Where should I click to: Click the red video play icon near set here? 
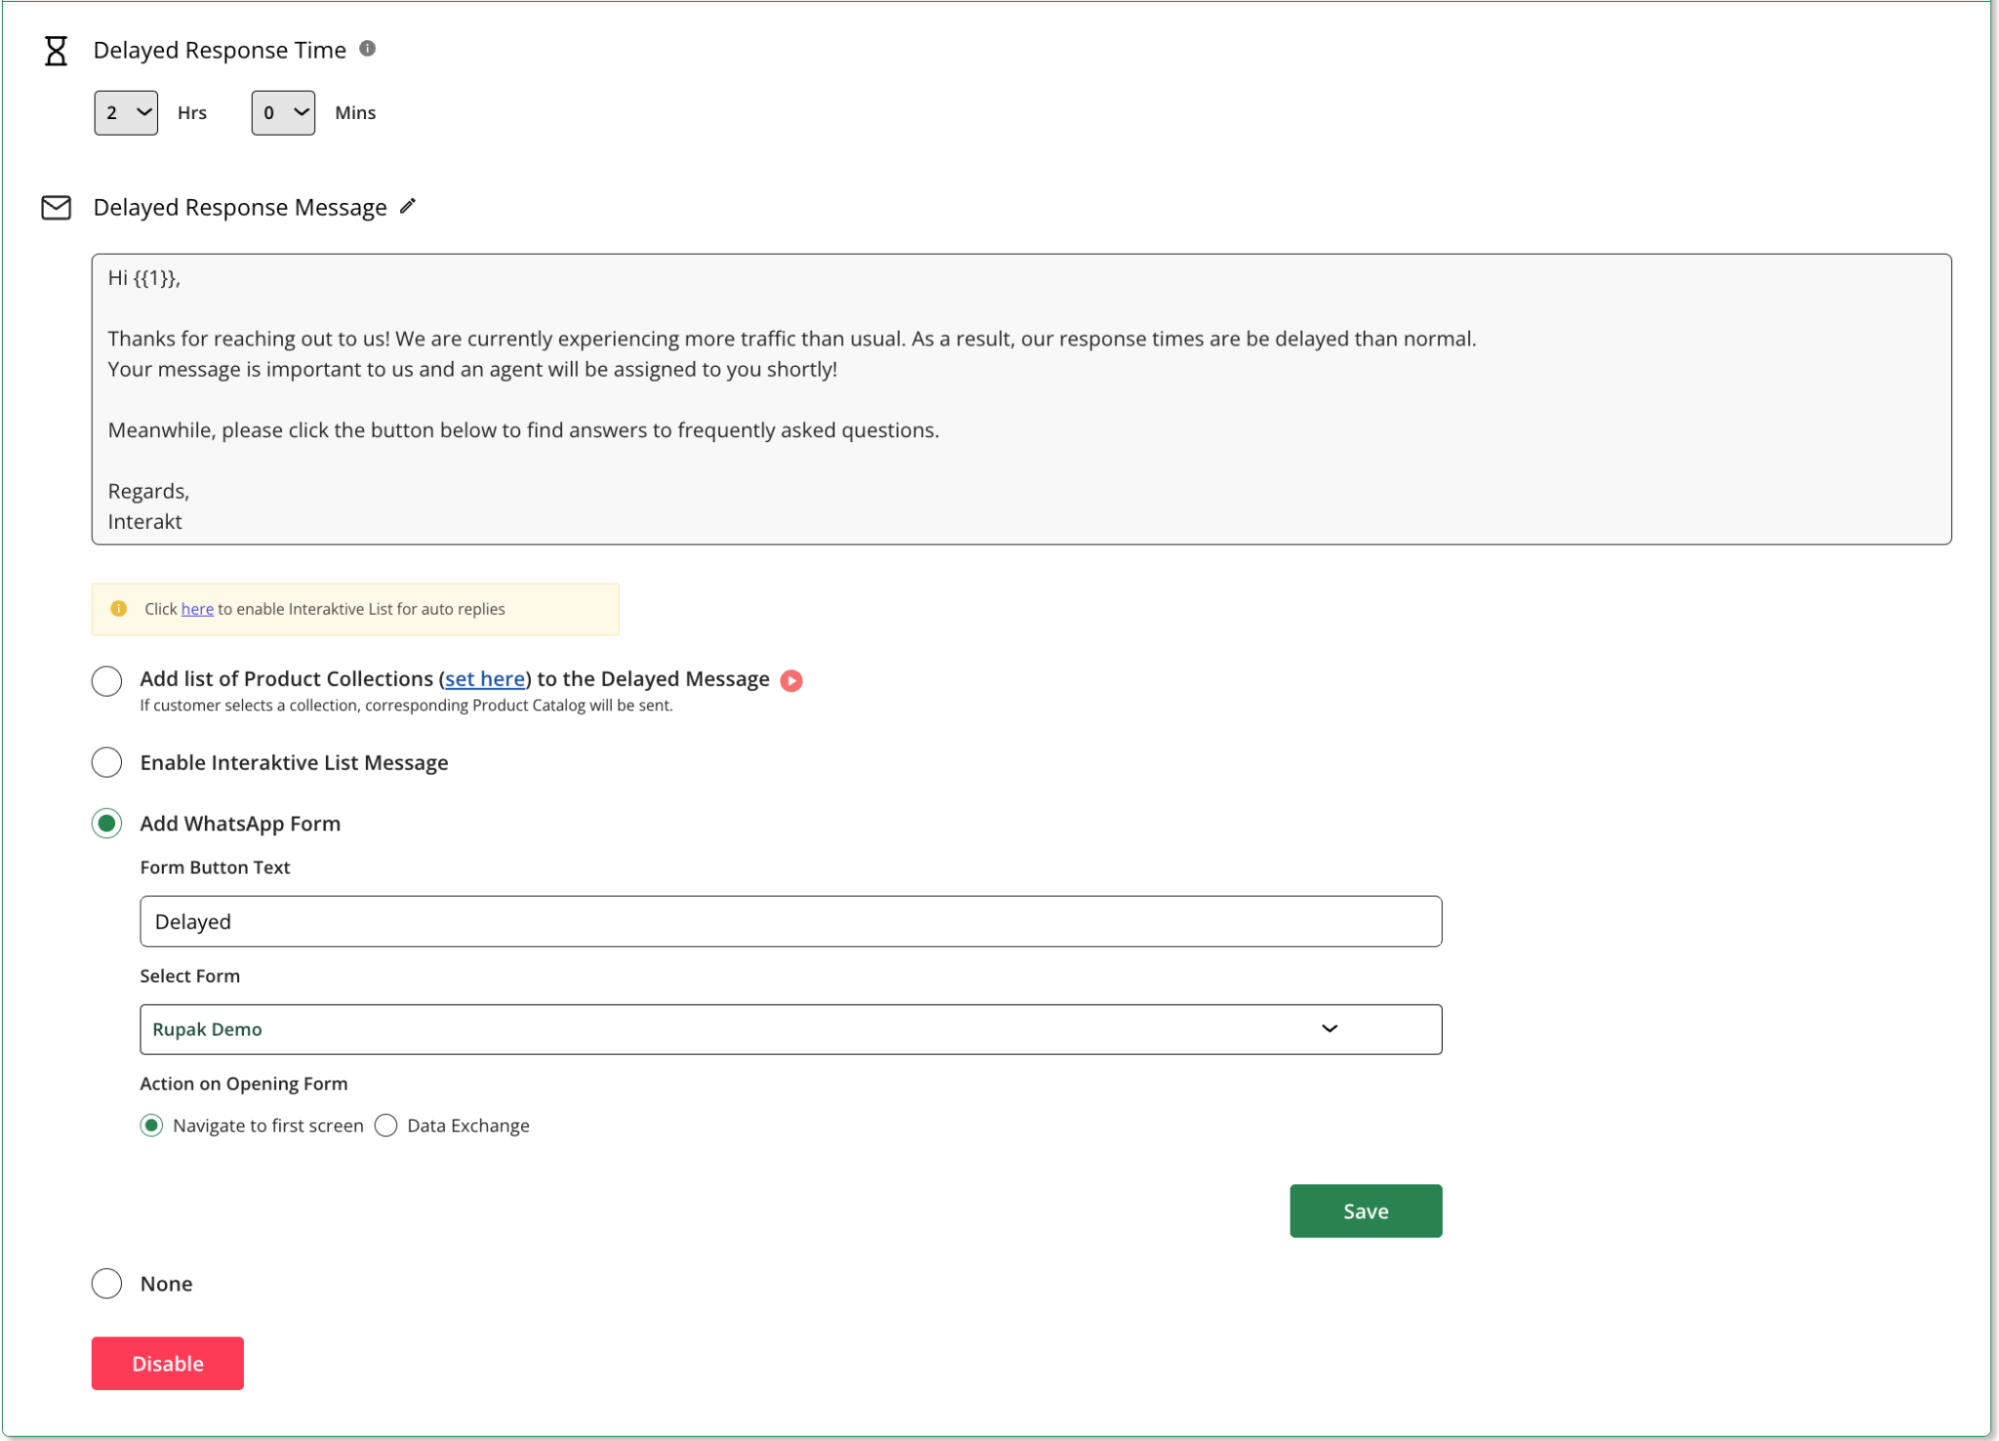(791, 679)
